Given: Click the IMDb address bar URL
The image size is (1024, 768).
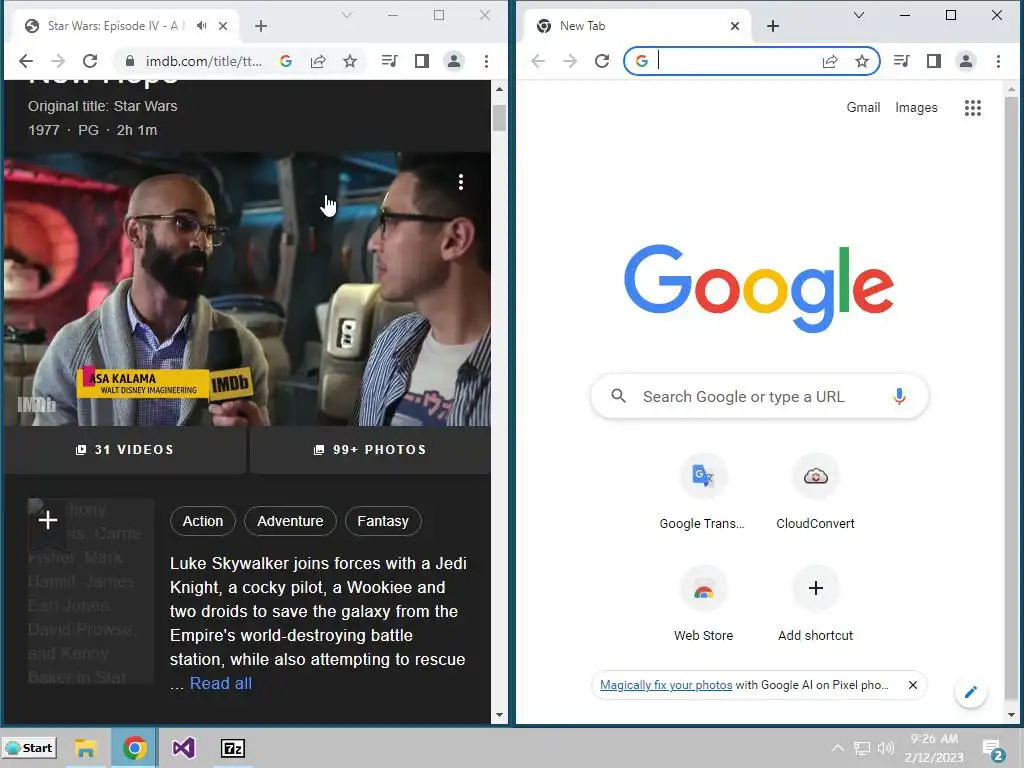Looking at the screenshot, I should (204, 61).
